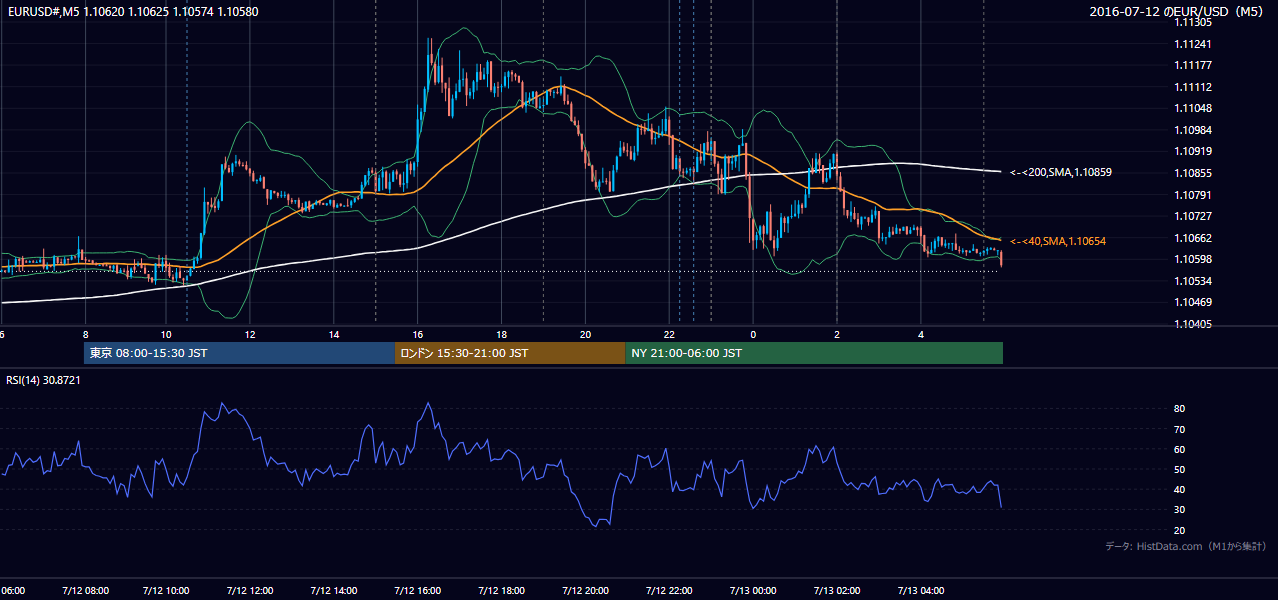Click hour 20 on the chart time axis

[x=586, y=334]
